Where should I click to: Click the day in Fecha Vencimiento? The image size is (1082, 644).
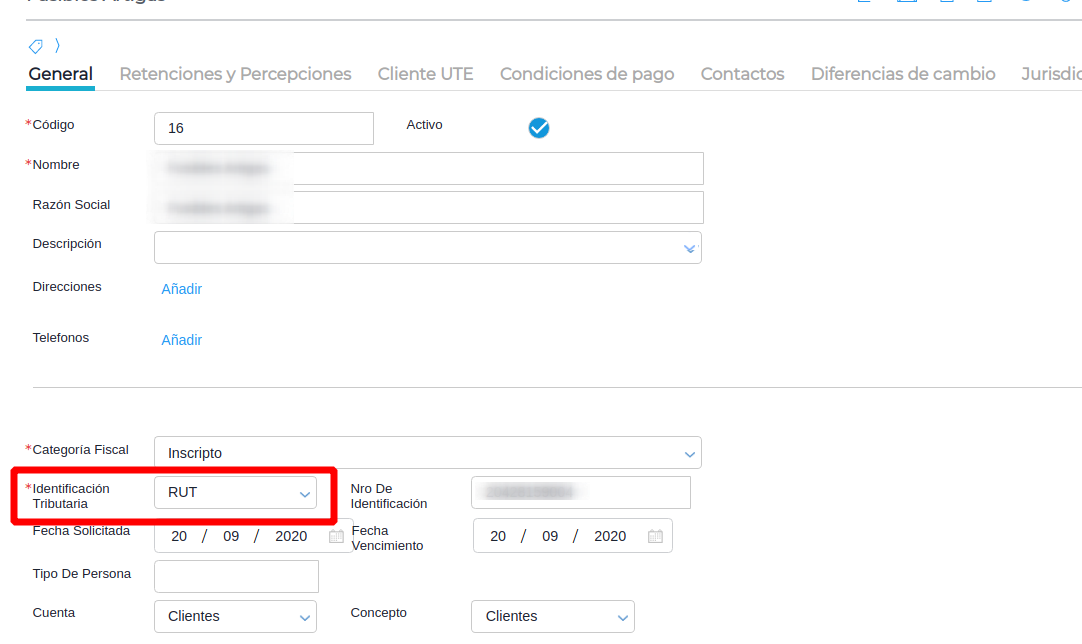(x=498, y=536)
